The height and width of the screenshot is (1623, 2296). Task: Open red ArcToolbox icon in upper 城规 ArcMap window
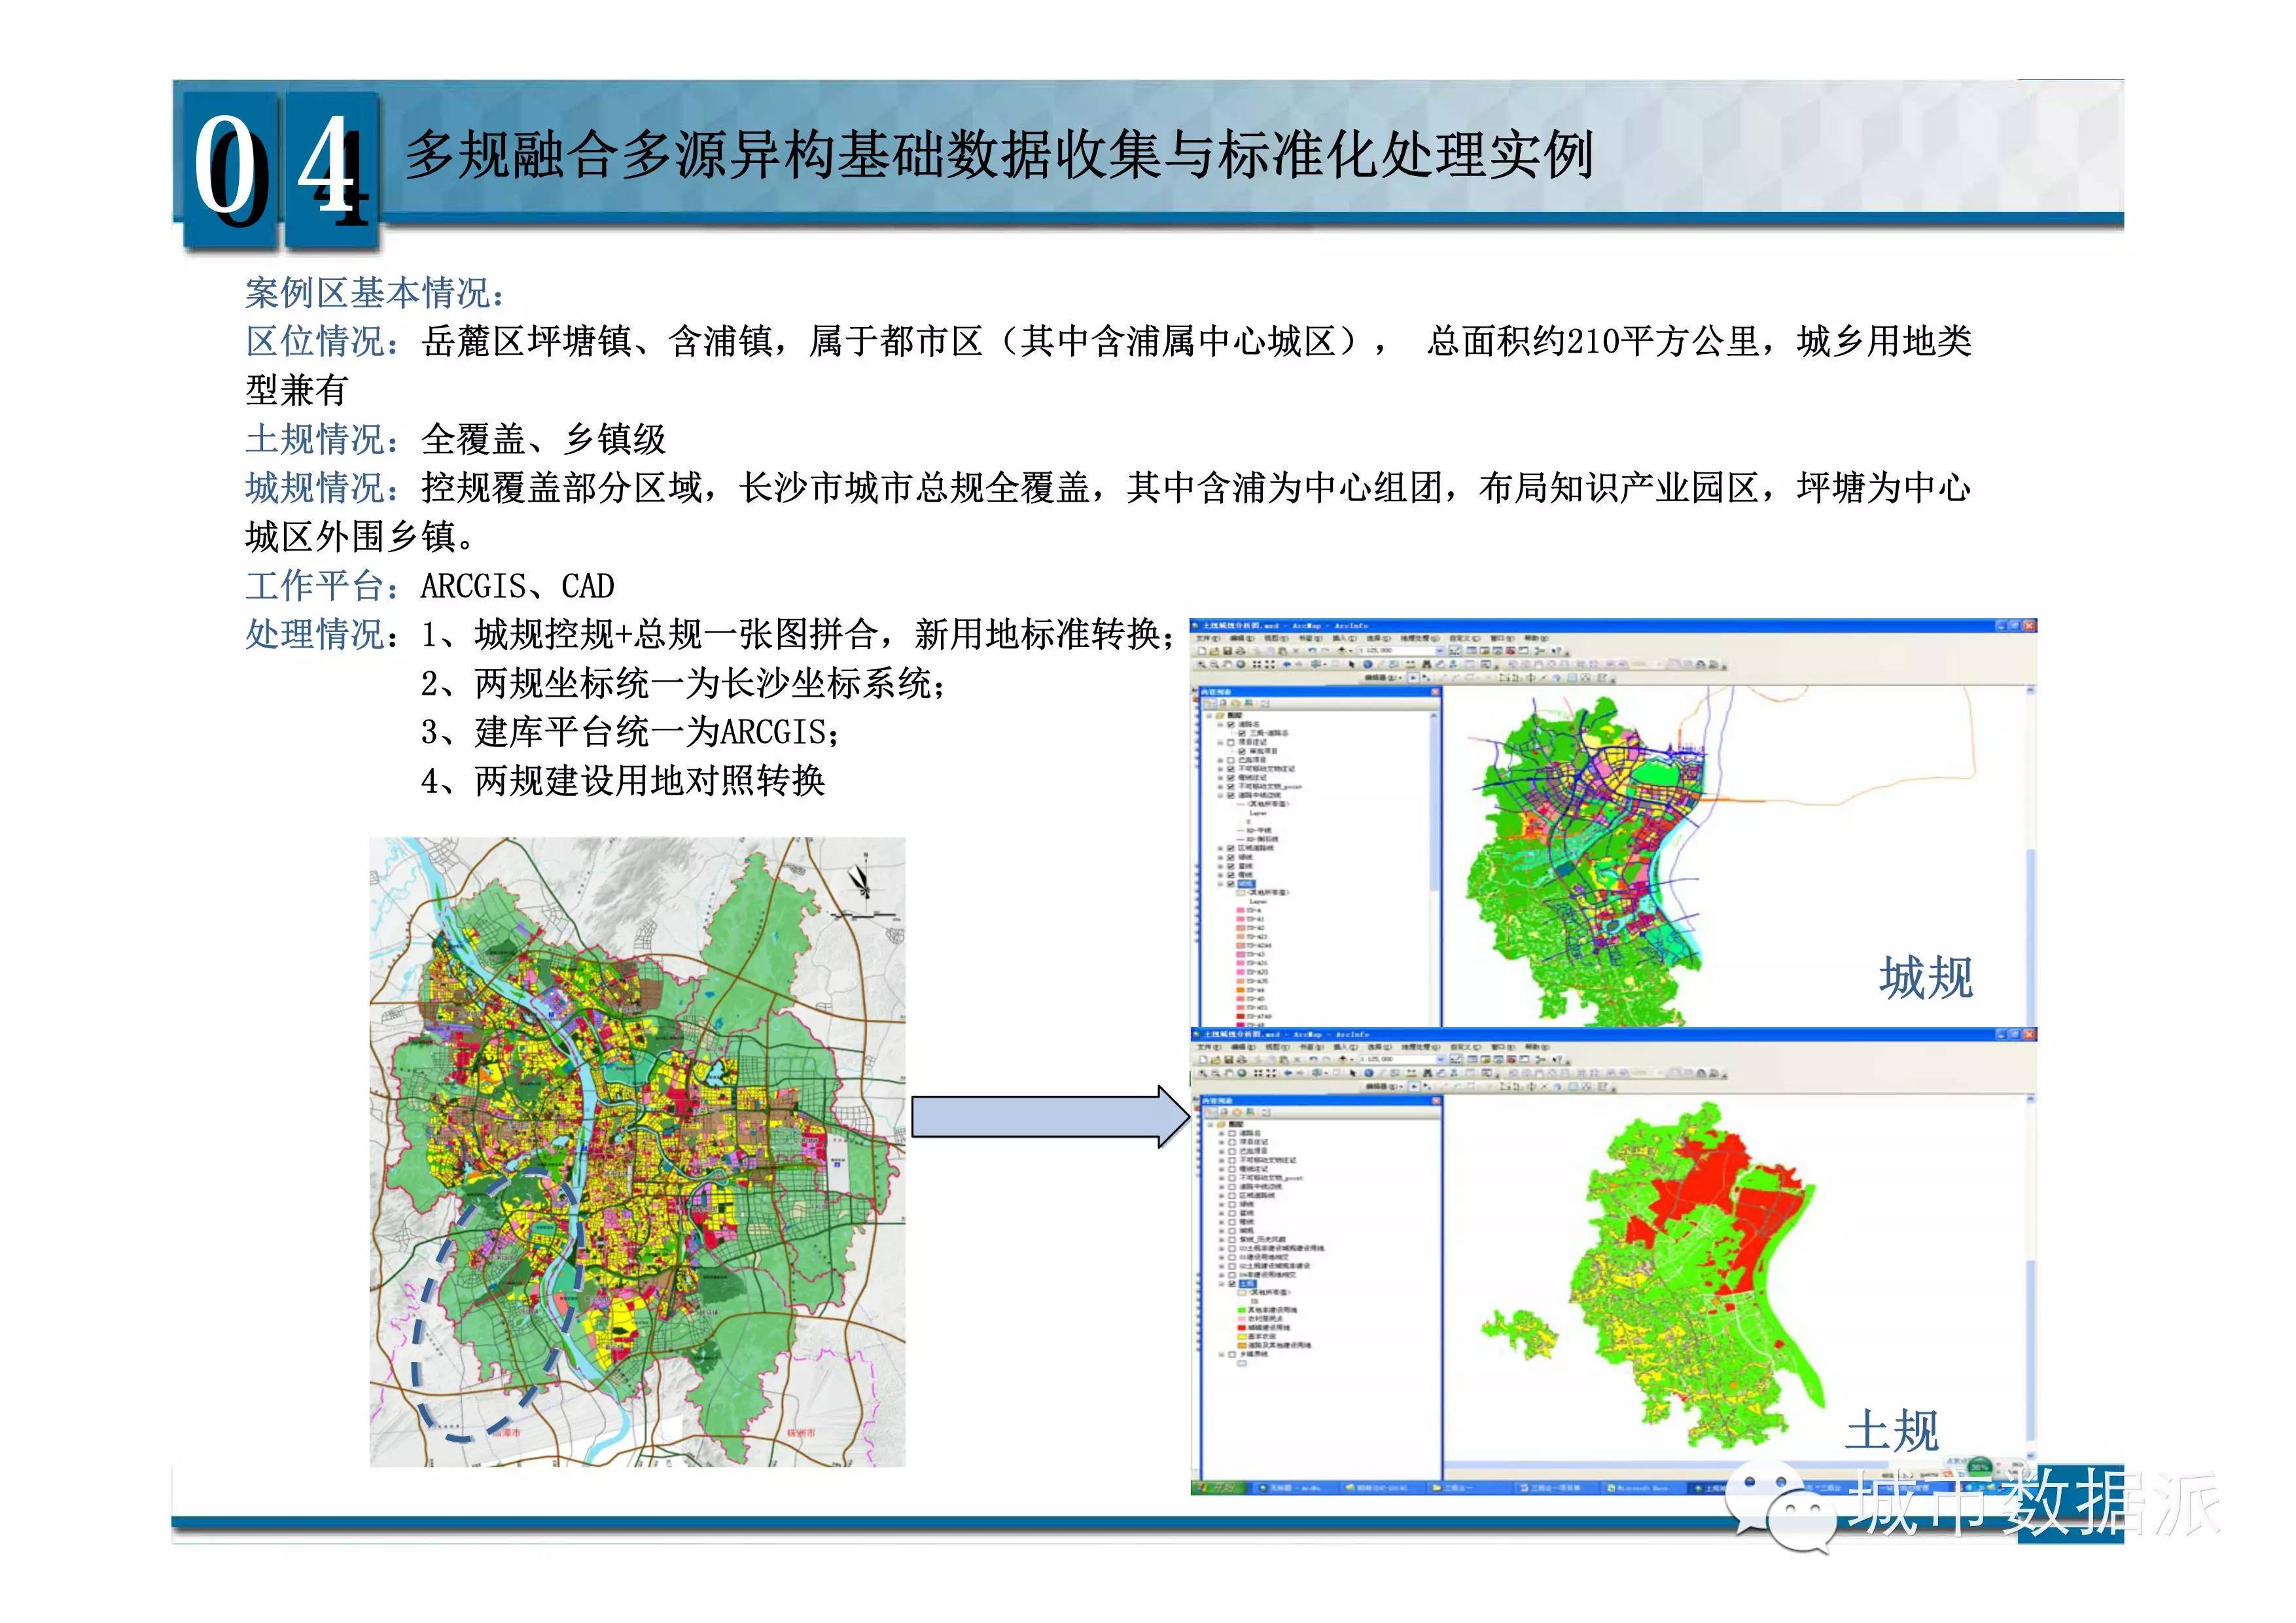1511,651
